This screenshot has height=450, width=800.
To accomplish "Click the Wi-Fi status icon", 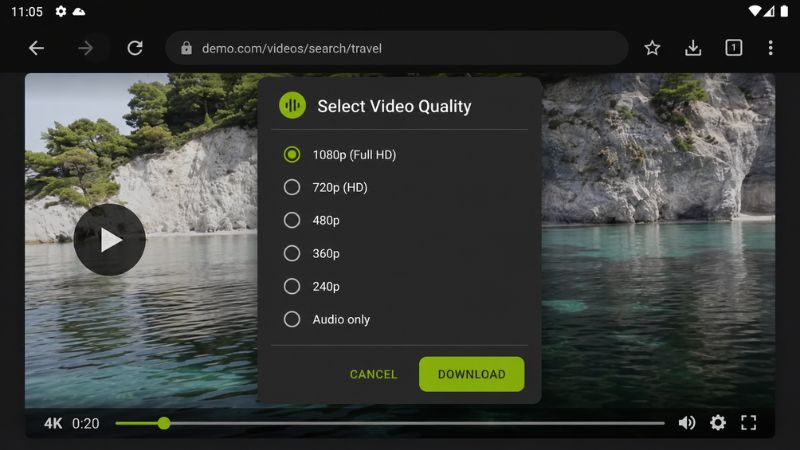I will [755, 11].
